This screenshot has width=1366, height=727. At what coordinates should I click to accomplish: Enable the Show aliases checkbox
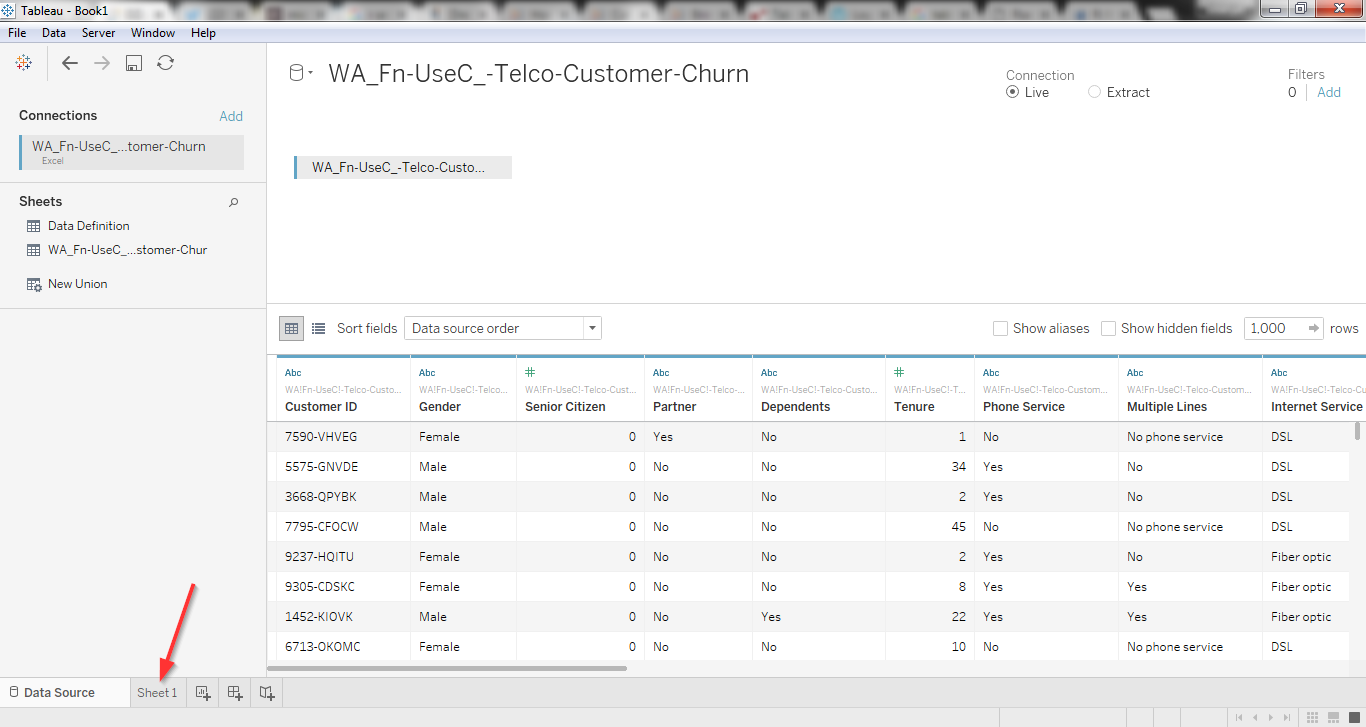[x=1000, y=328]
